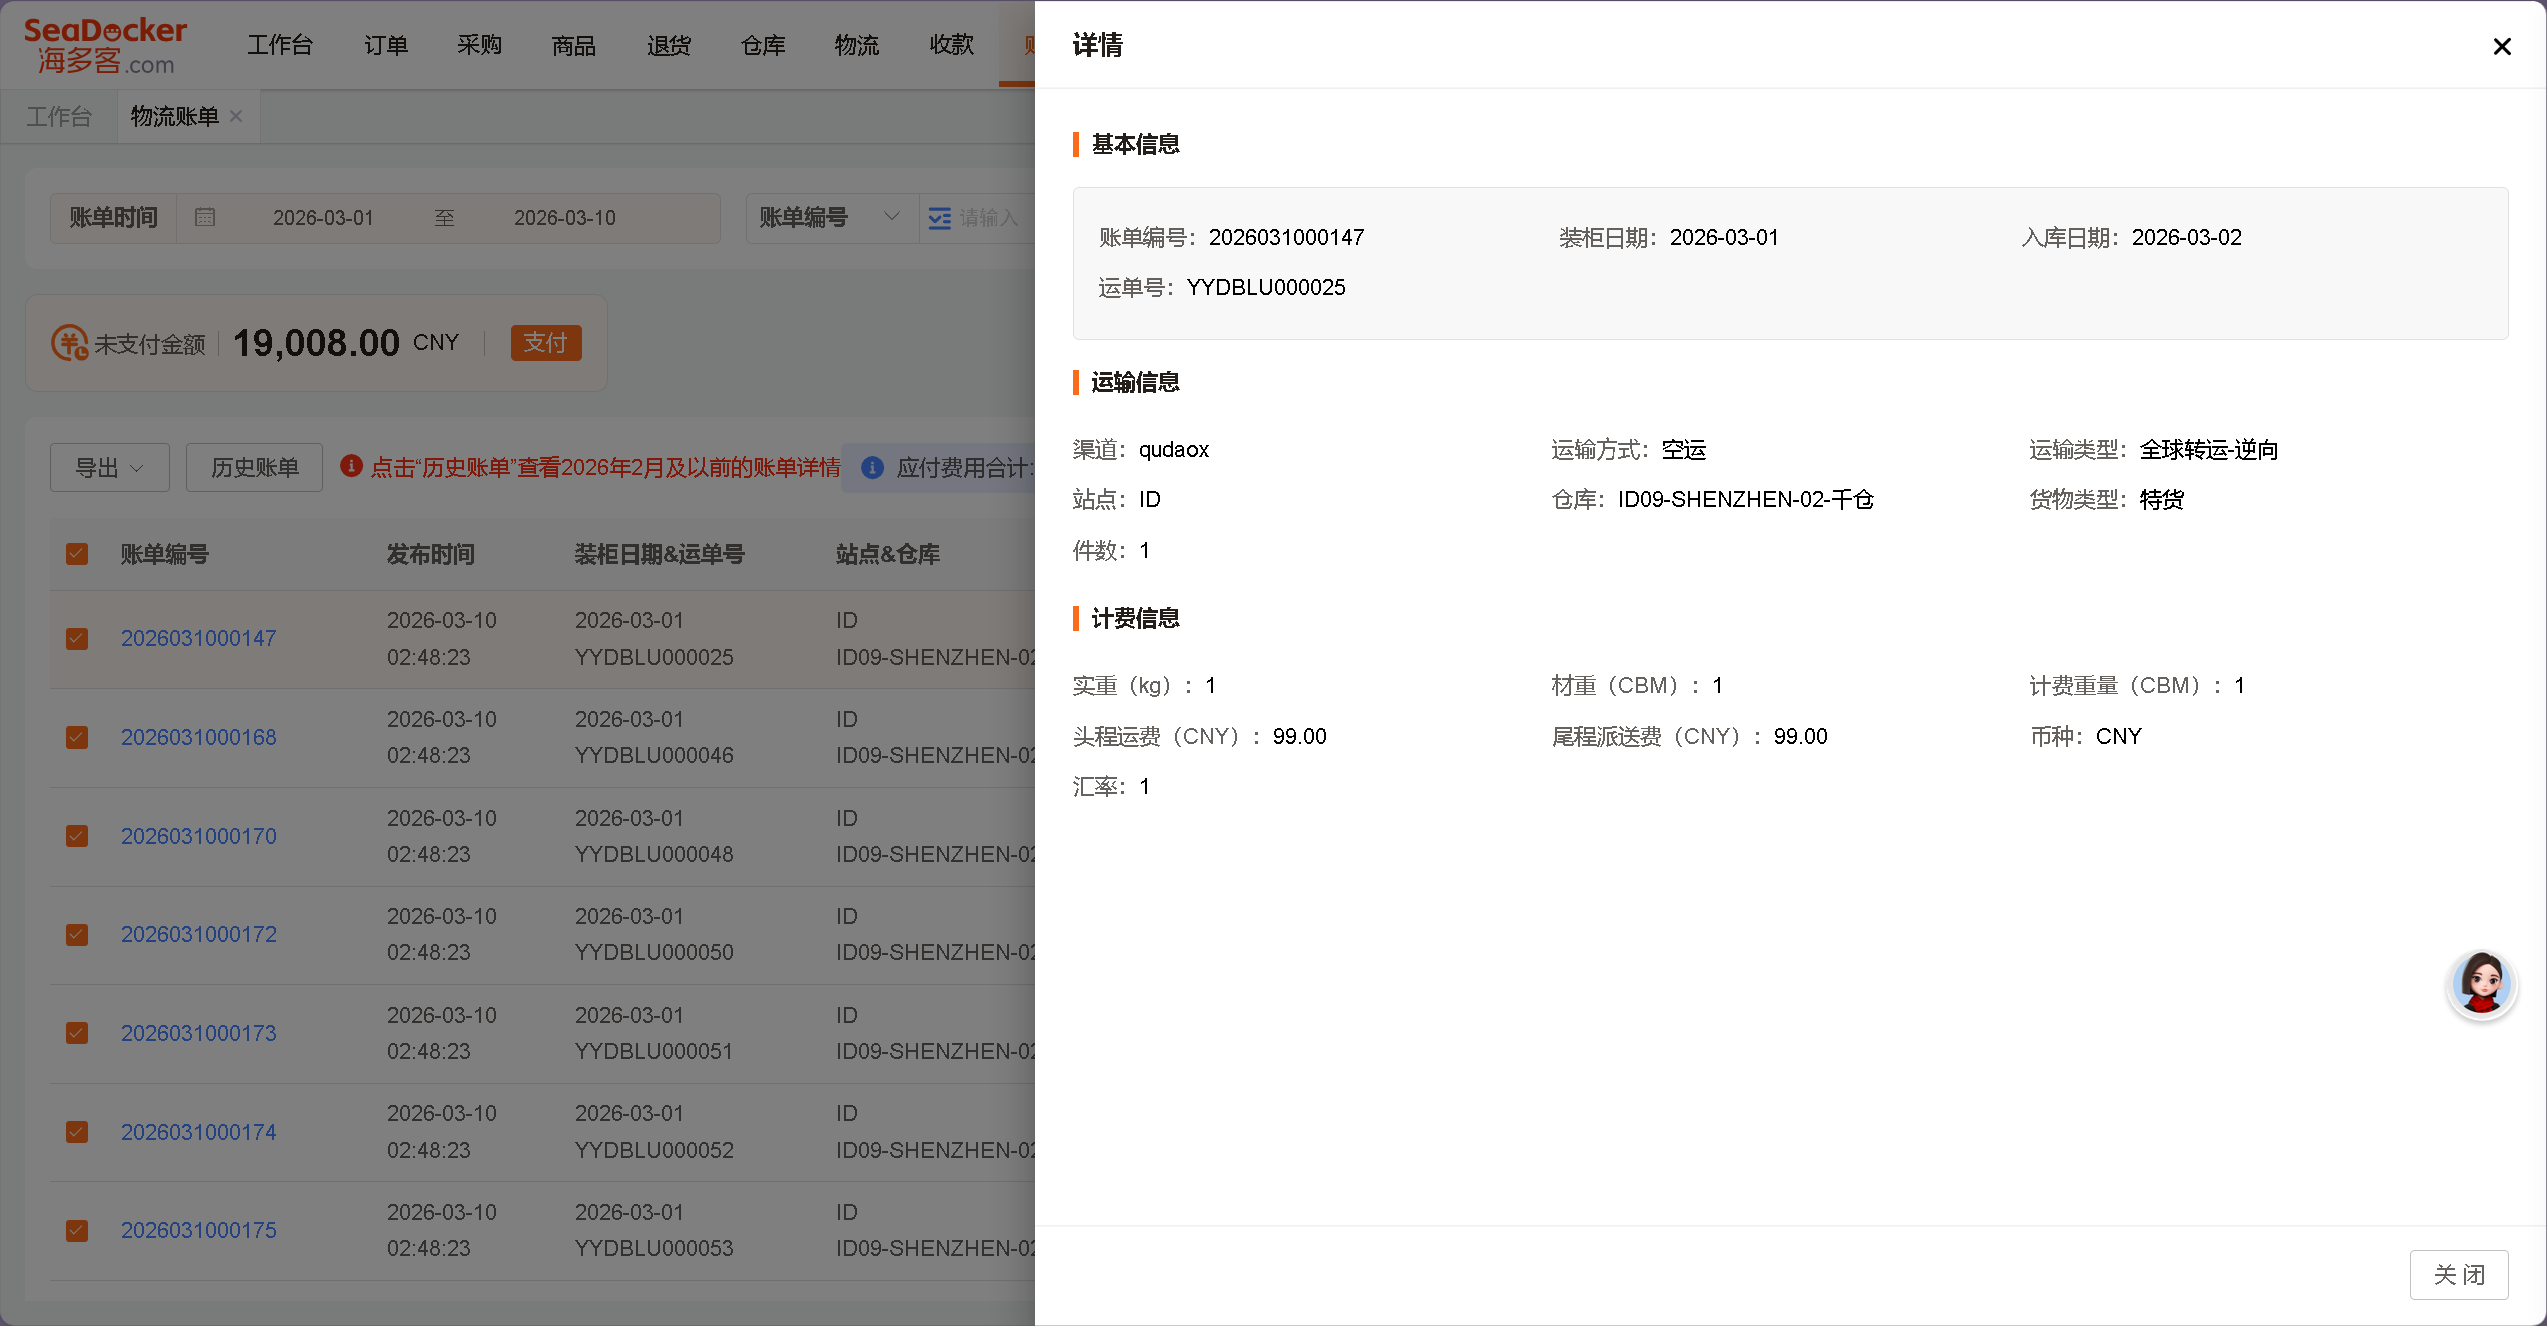Switch to the 工作台 tab
Viewport: 2547px width, 1326px height.
coord(58,116)
